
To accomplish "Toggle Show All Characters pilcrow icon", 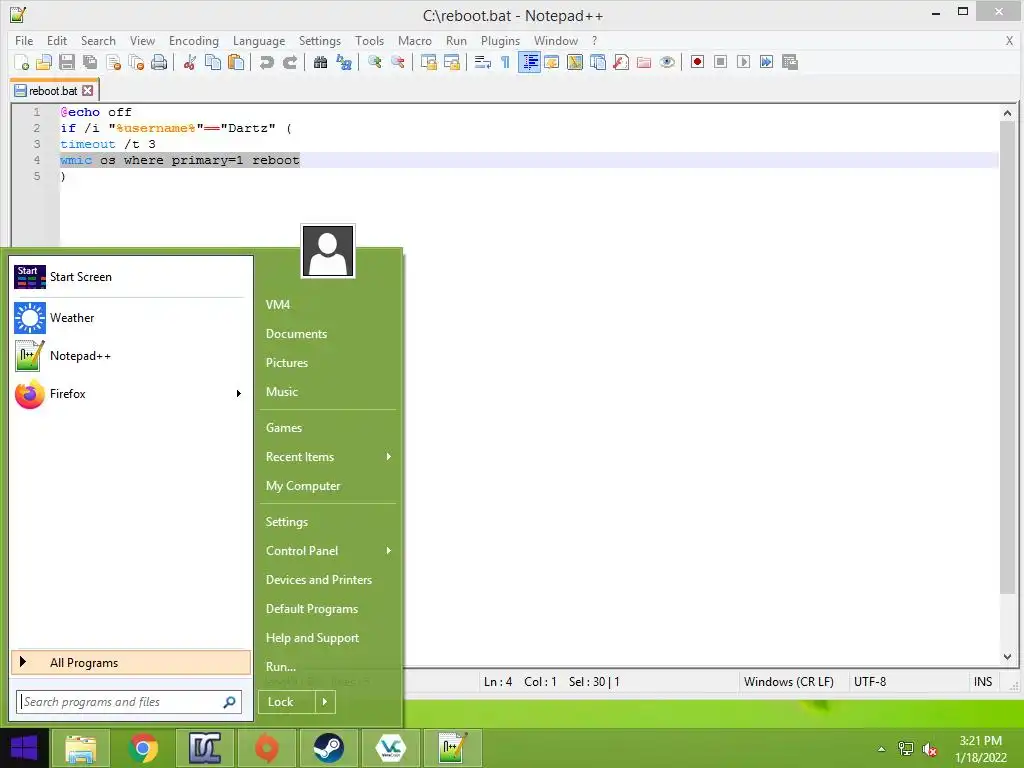I will click(505, 62).
